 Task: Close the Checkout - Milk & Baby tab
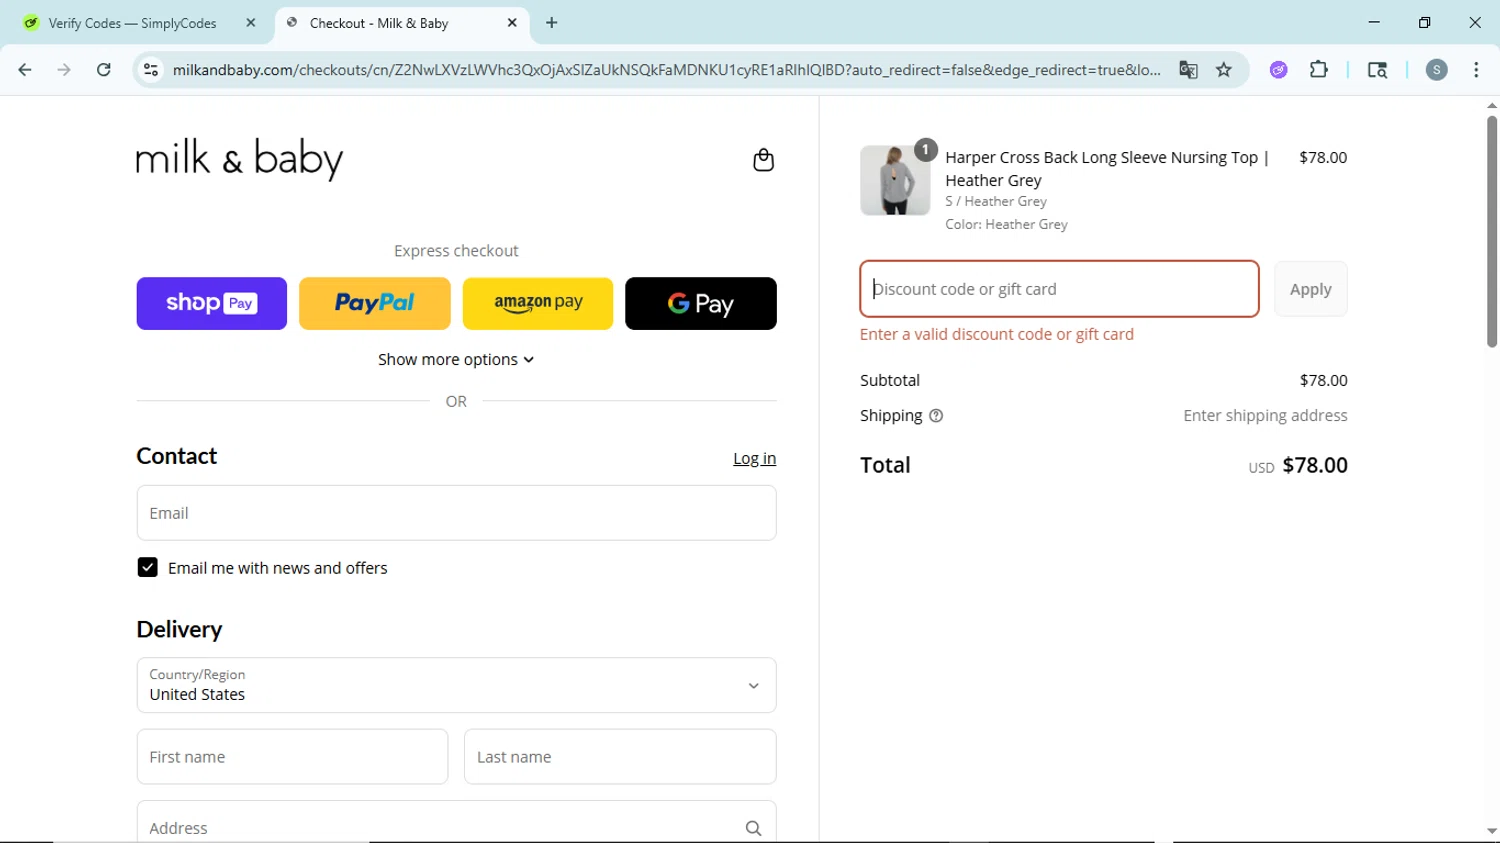pos(512,23)
